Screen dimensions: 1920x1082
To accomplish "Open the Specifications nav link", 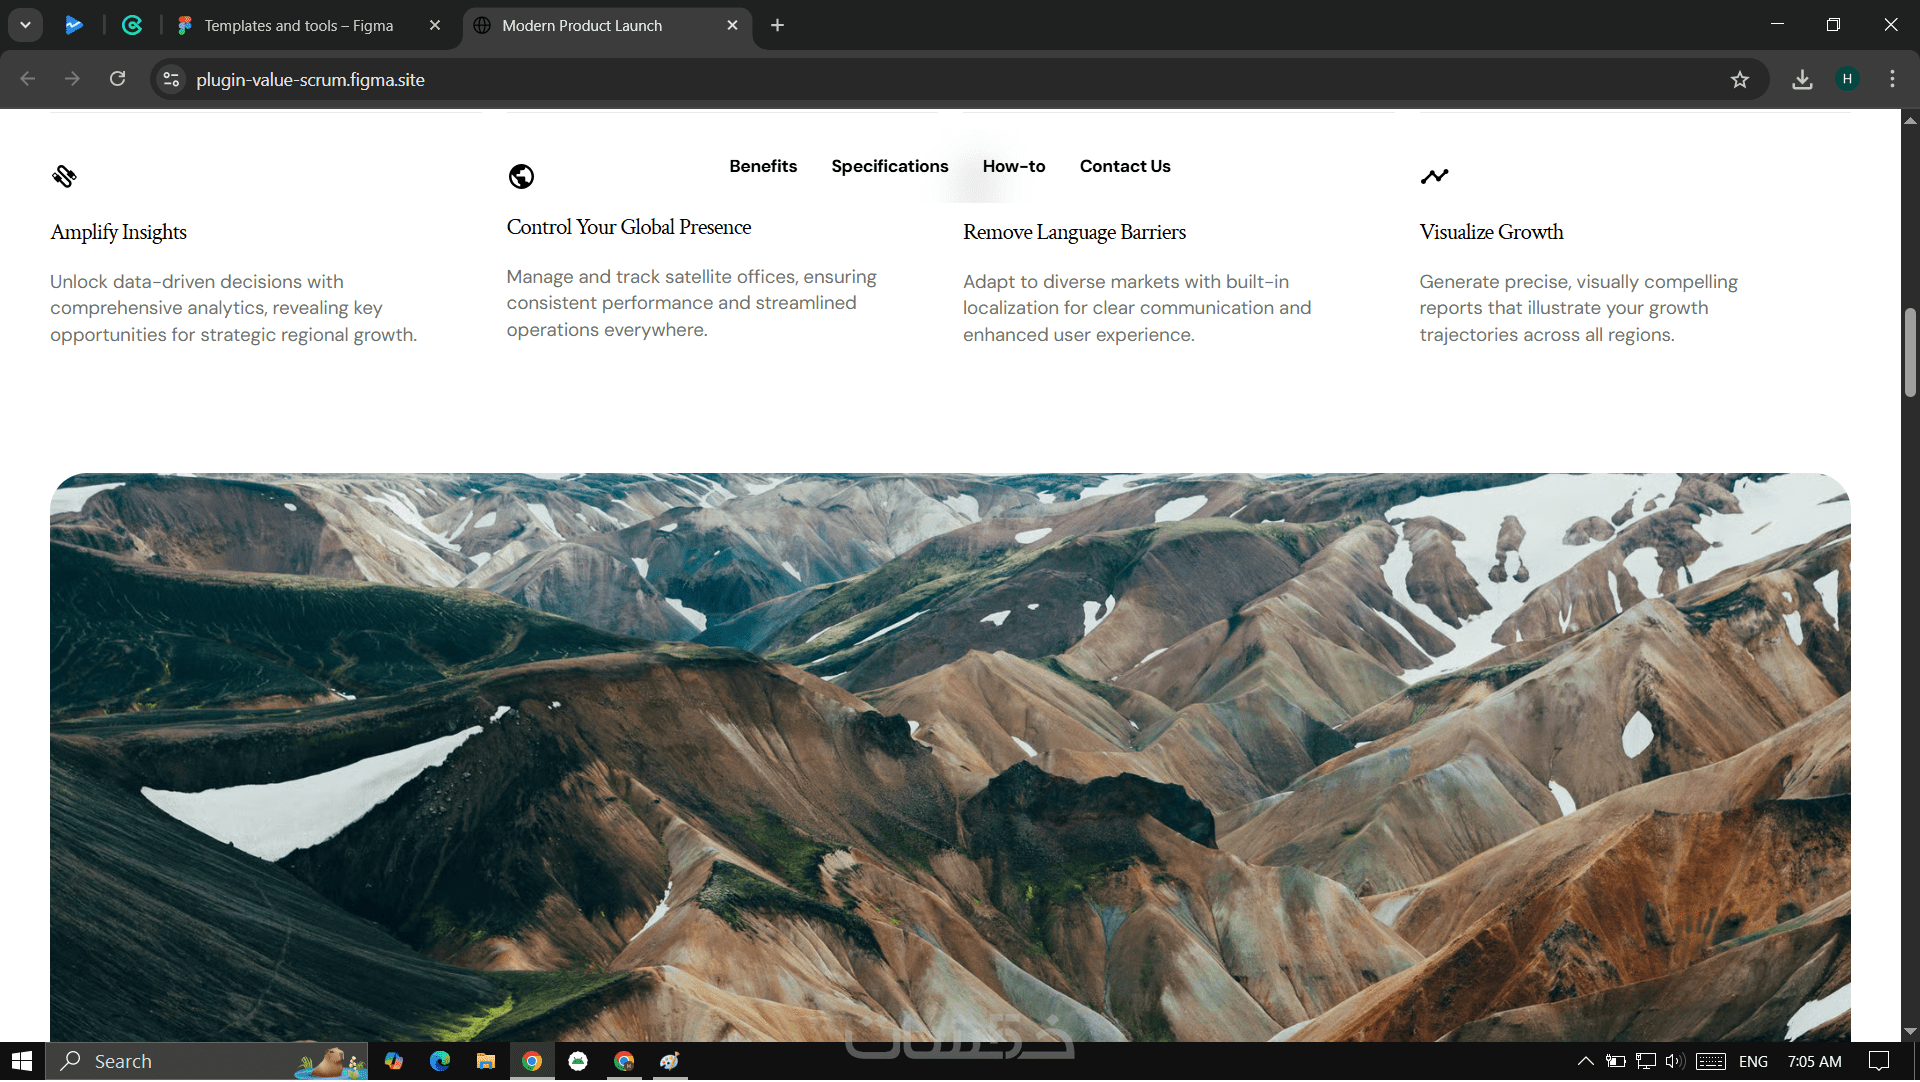I will click(x=889, y=166).
